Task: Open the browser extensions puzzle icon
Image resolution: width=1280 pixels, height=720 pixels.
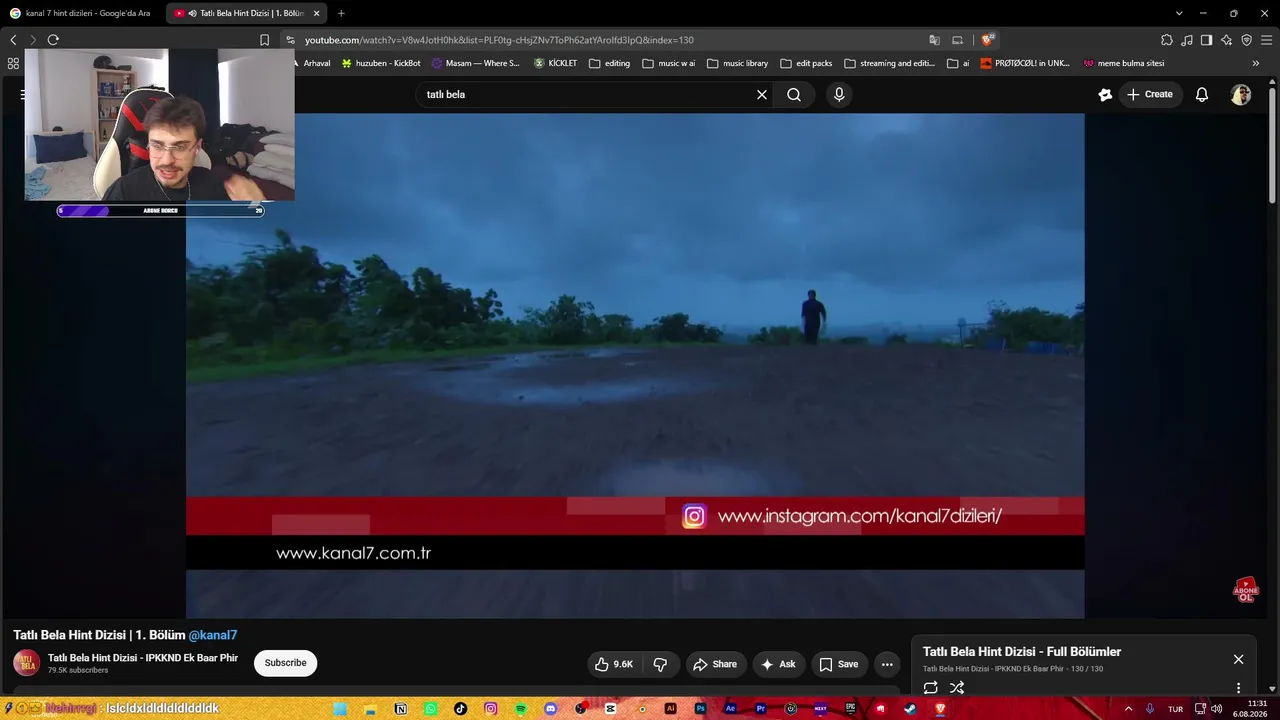Action: pyautogui.click(x=1167, y=40)
